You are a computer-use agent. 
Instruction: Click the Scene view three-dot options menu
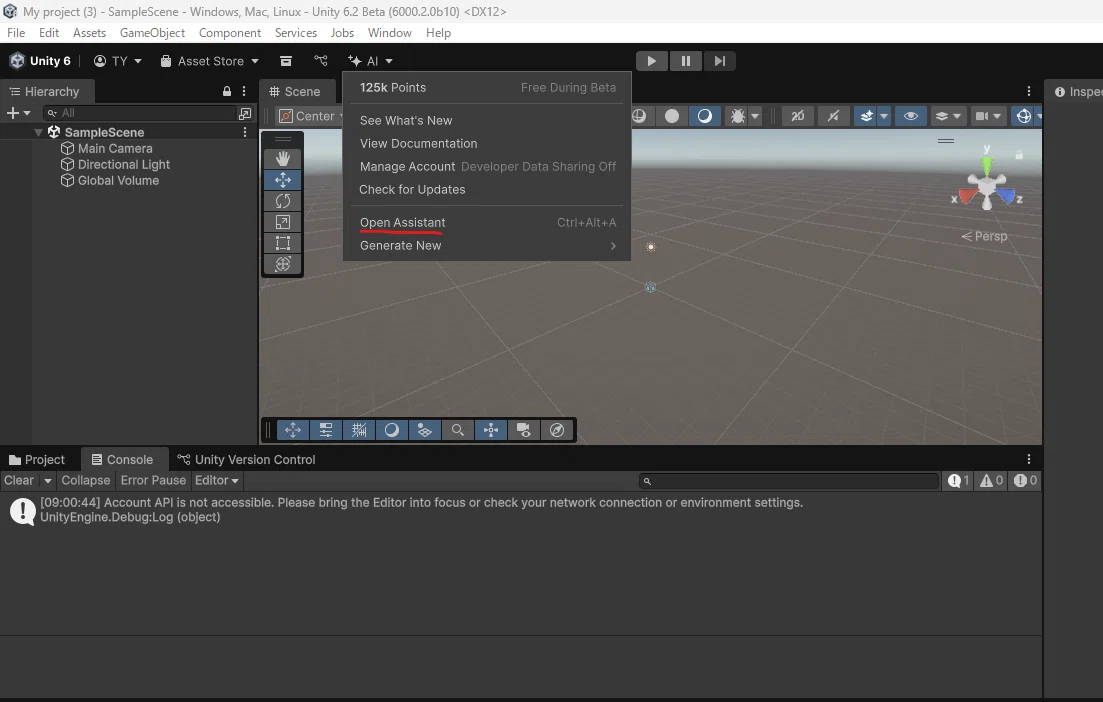[1028, 91]
